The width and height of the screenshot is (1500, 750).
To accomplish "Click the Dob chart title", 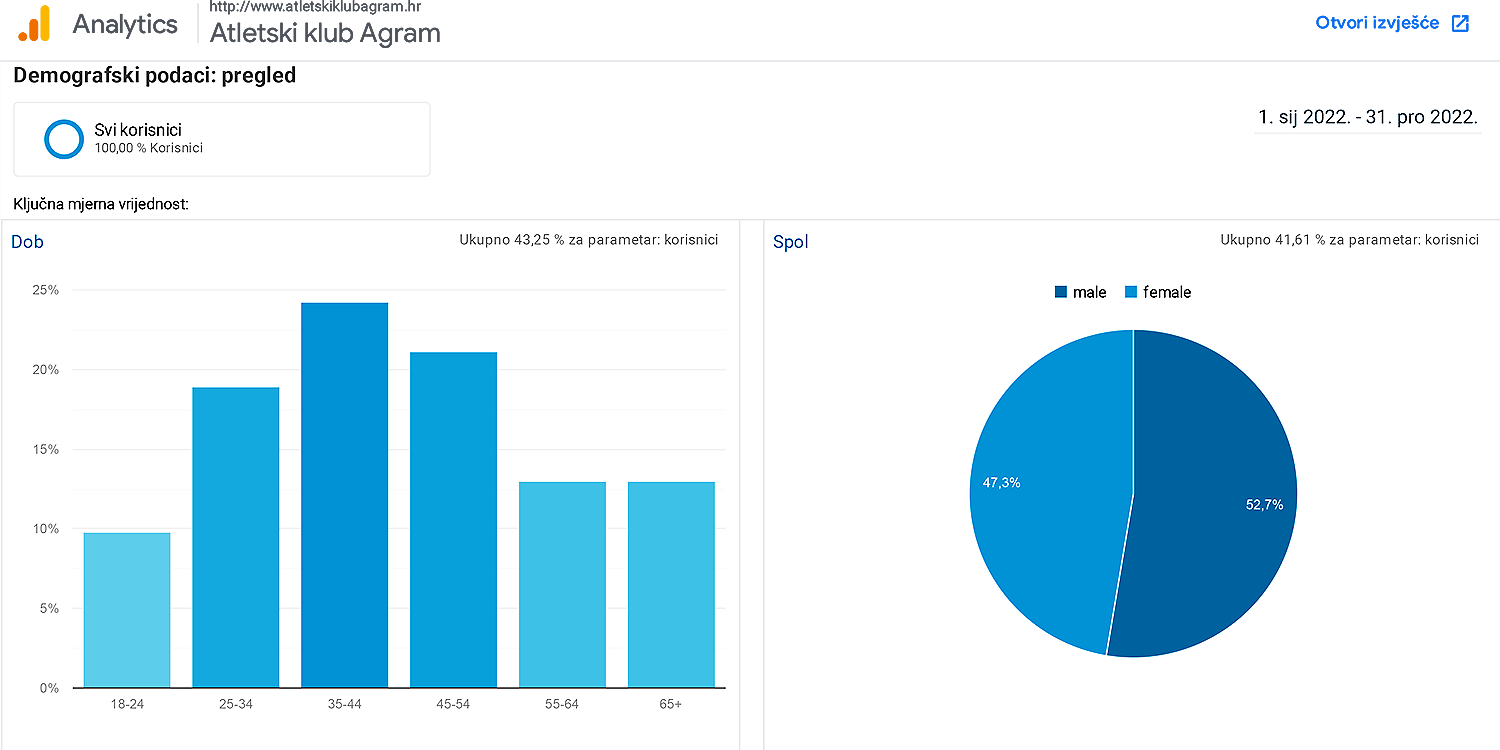I will pos(27,242).
